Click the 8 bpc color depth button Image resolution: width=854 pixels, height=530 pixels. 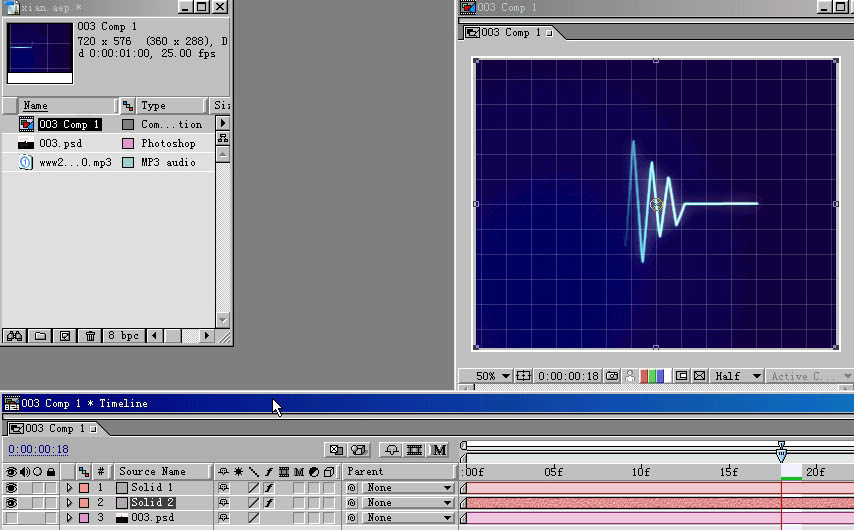click(123, 336)
